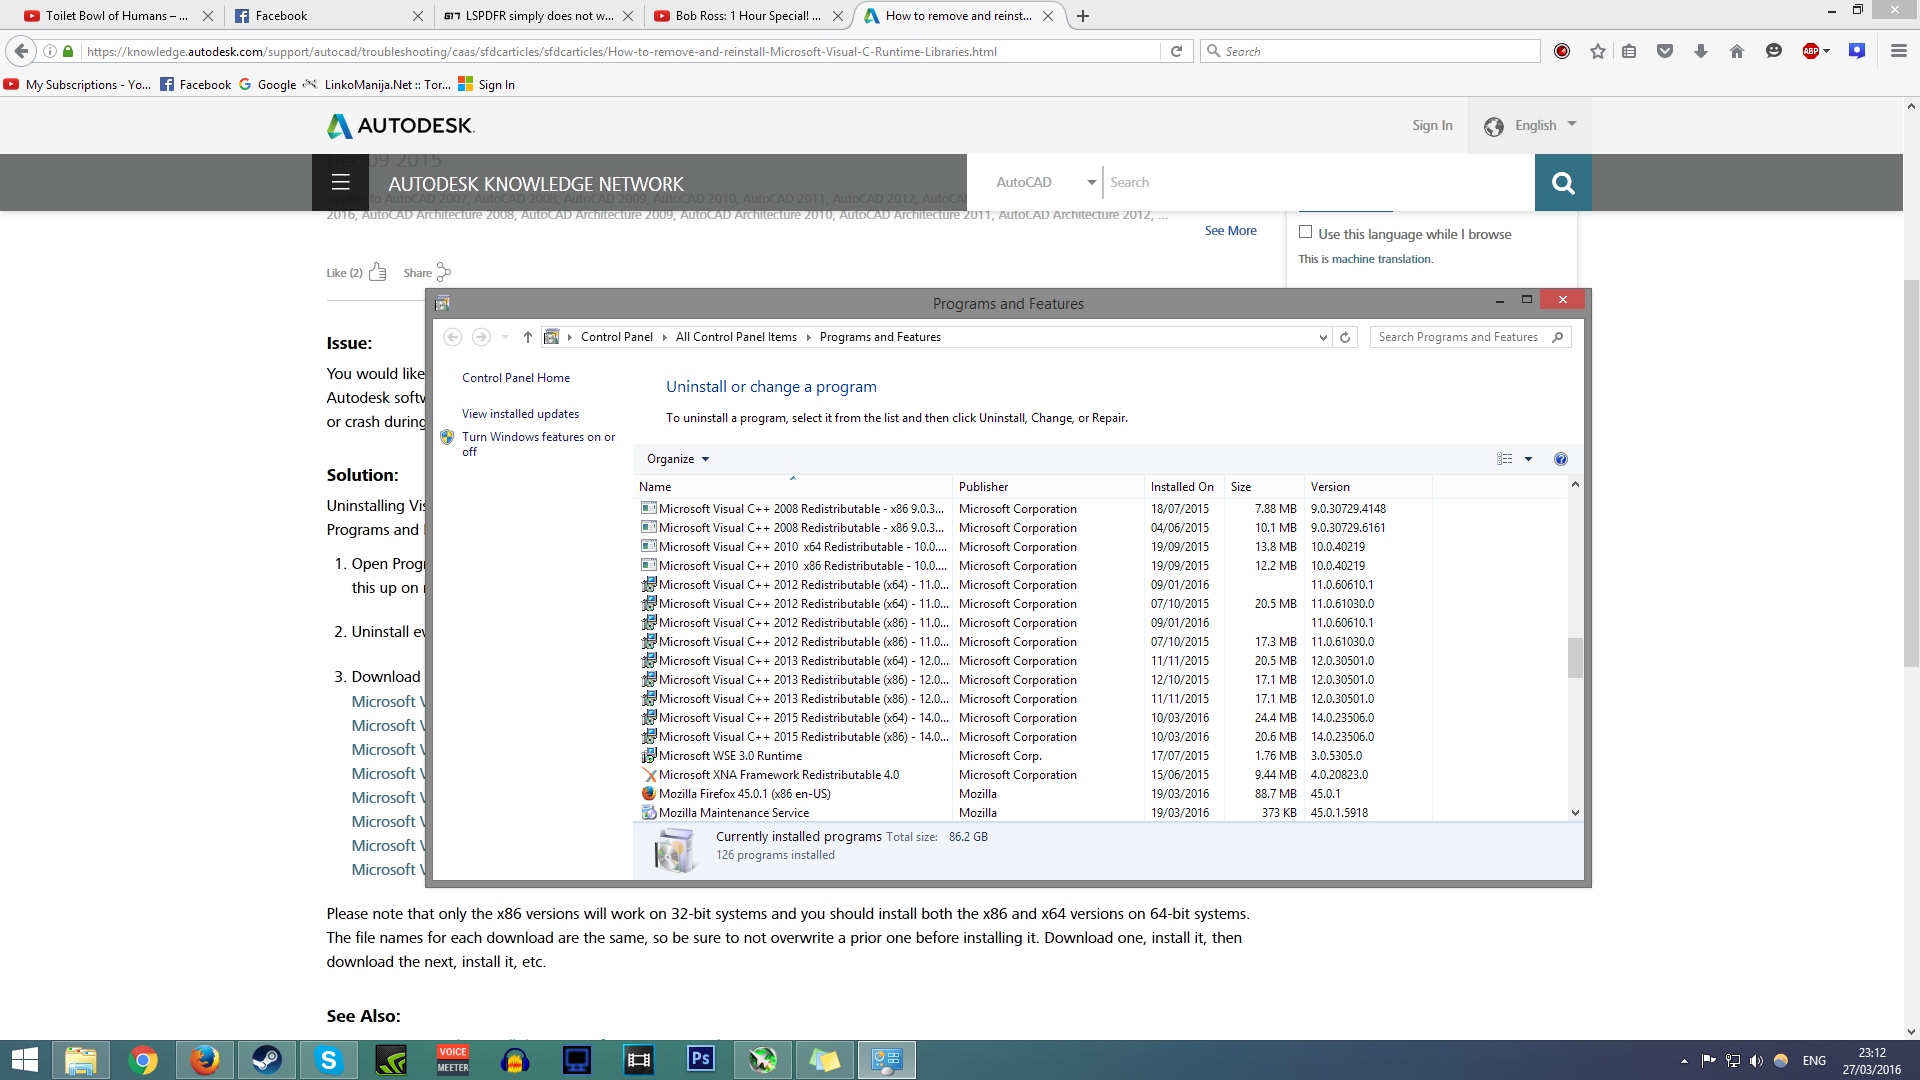
Task: Expand the view options dropdown arrow
Action: (1528, 459)
